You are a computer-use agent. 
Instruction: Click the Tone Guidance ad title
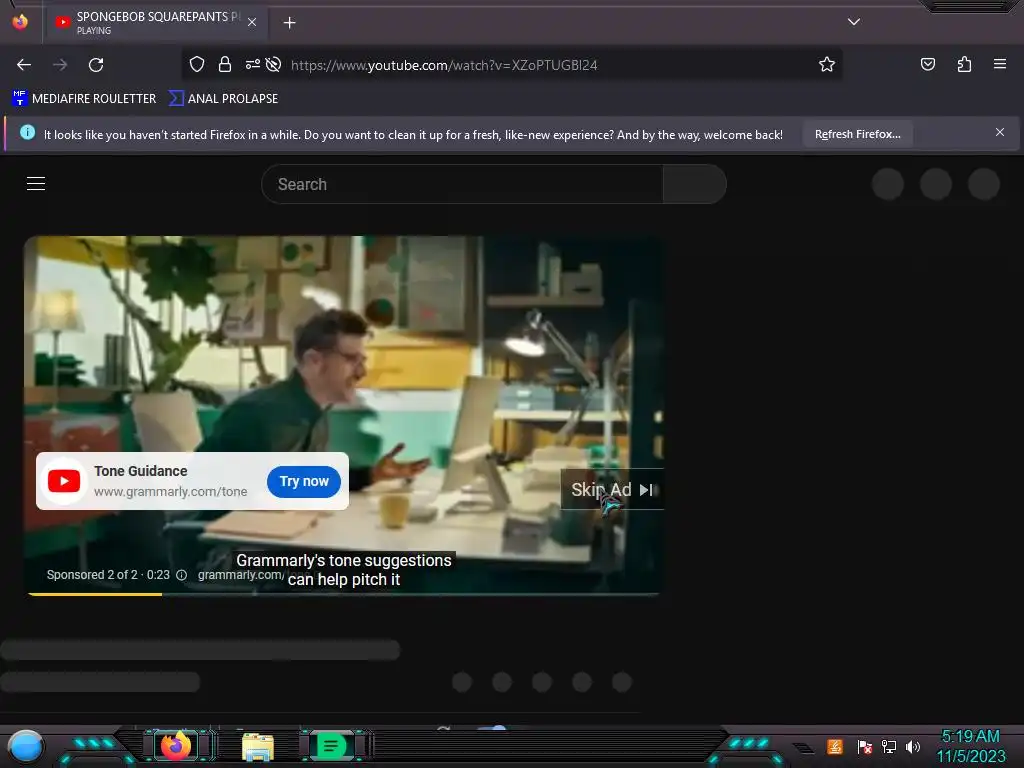140,471
